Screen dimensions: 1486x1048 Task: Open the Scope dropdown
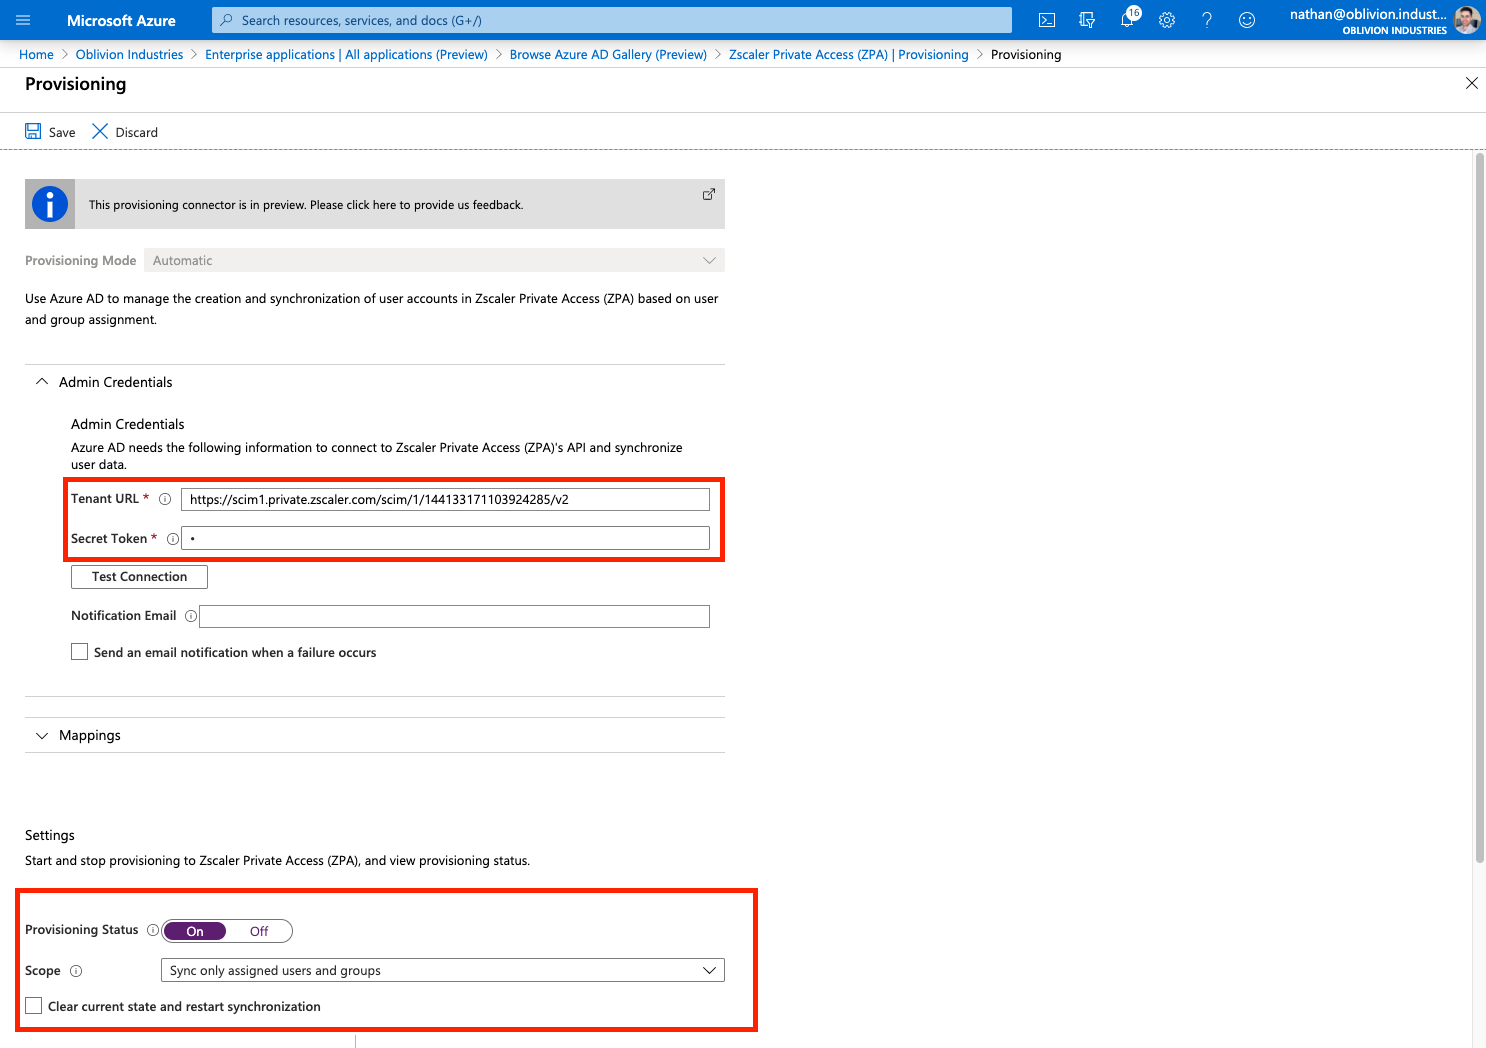pyautogui.click(x=442, y=970)
